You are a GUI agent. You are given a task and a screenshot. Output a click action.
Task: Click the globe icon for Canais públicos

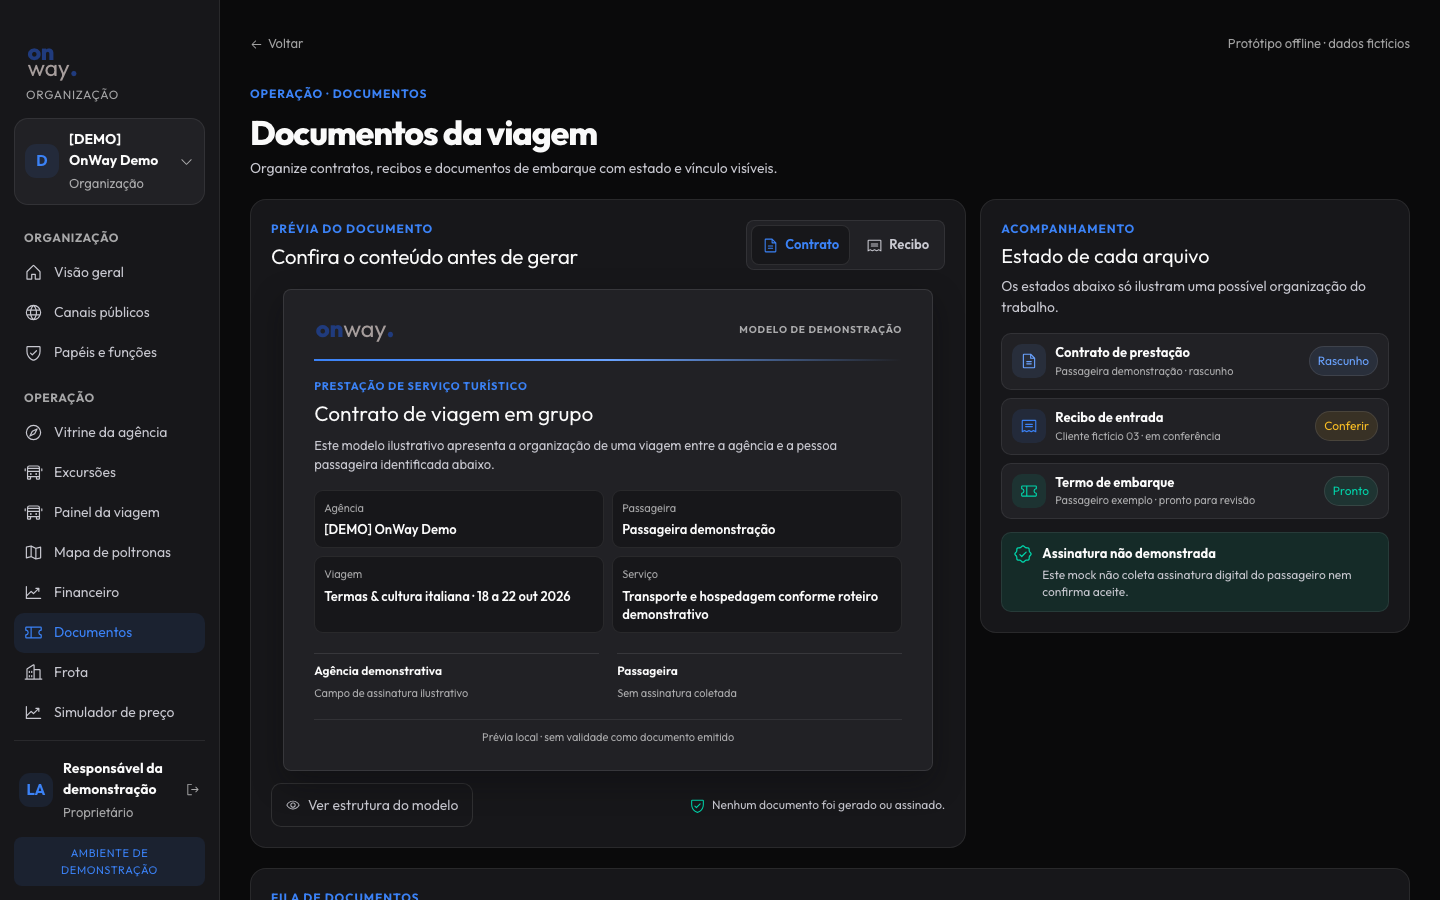(33, 312)
